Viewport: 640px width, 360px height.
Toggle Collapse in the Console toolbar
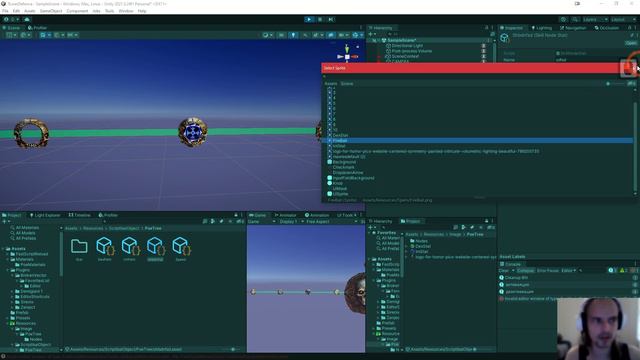[525, 271]
